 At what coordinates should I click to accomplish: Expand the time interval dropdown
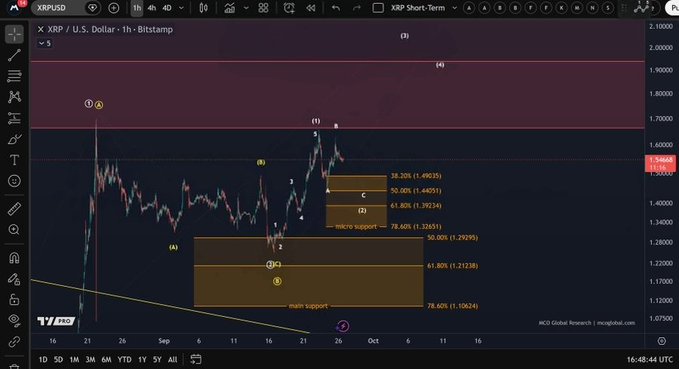coord(181,8)
